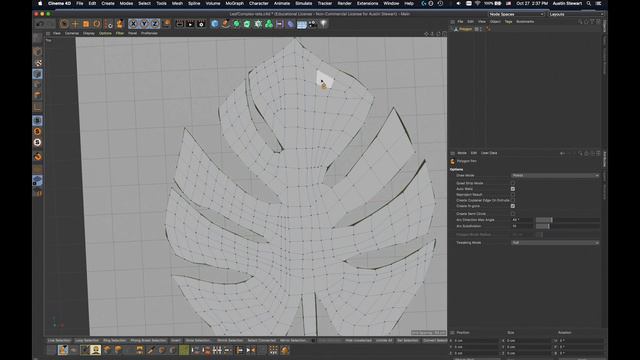Viewport: 640px width, 360px height.
Task: Enable Create Semi Circle checkbox
Action: pos(513,214)
